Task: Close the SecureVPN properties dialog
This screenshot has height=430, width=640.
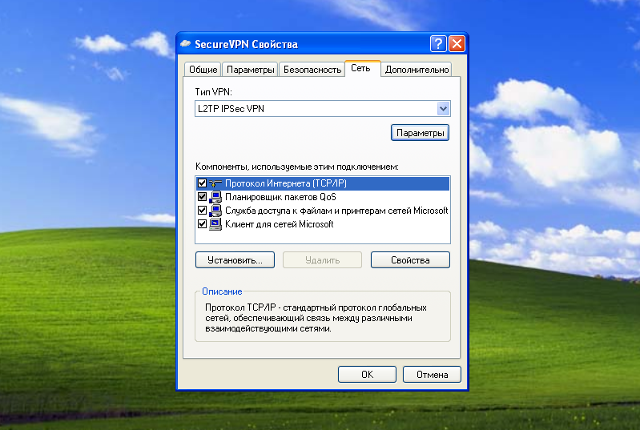Action: tap(457, 44)
